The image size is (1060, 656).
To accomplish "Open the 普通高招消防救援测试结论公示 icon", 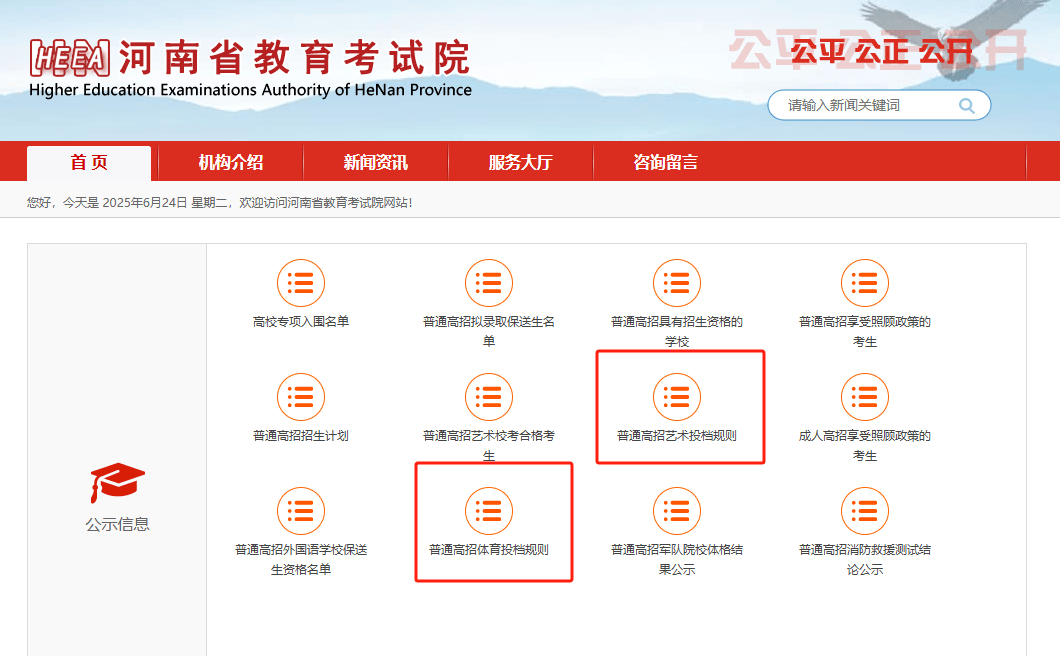I will (x=864, y=511).
